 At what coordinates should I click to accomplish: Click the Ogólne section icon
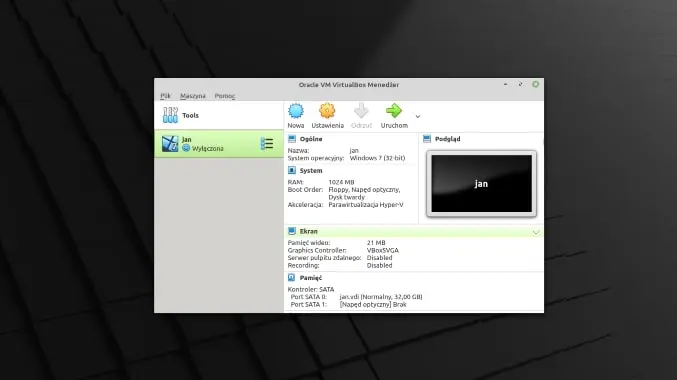click(292, 139)
